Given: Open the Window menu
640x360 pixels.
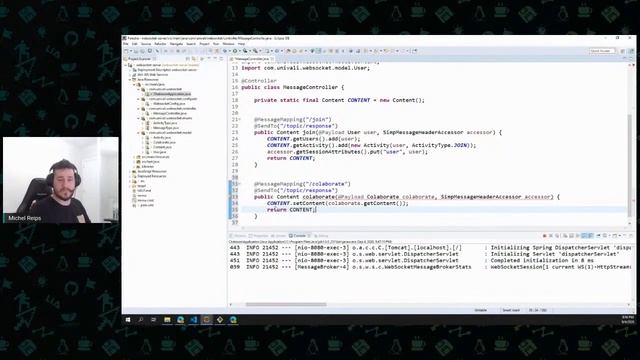Looking at the screenshot, I should (229, 44).
